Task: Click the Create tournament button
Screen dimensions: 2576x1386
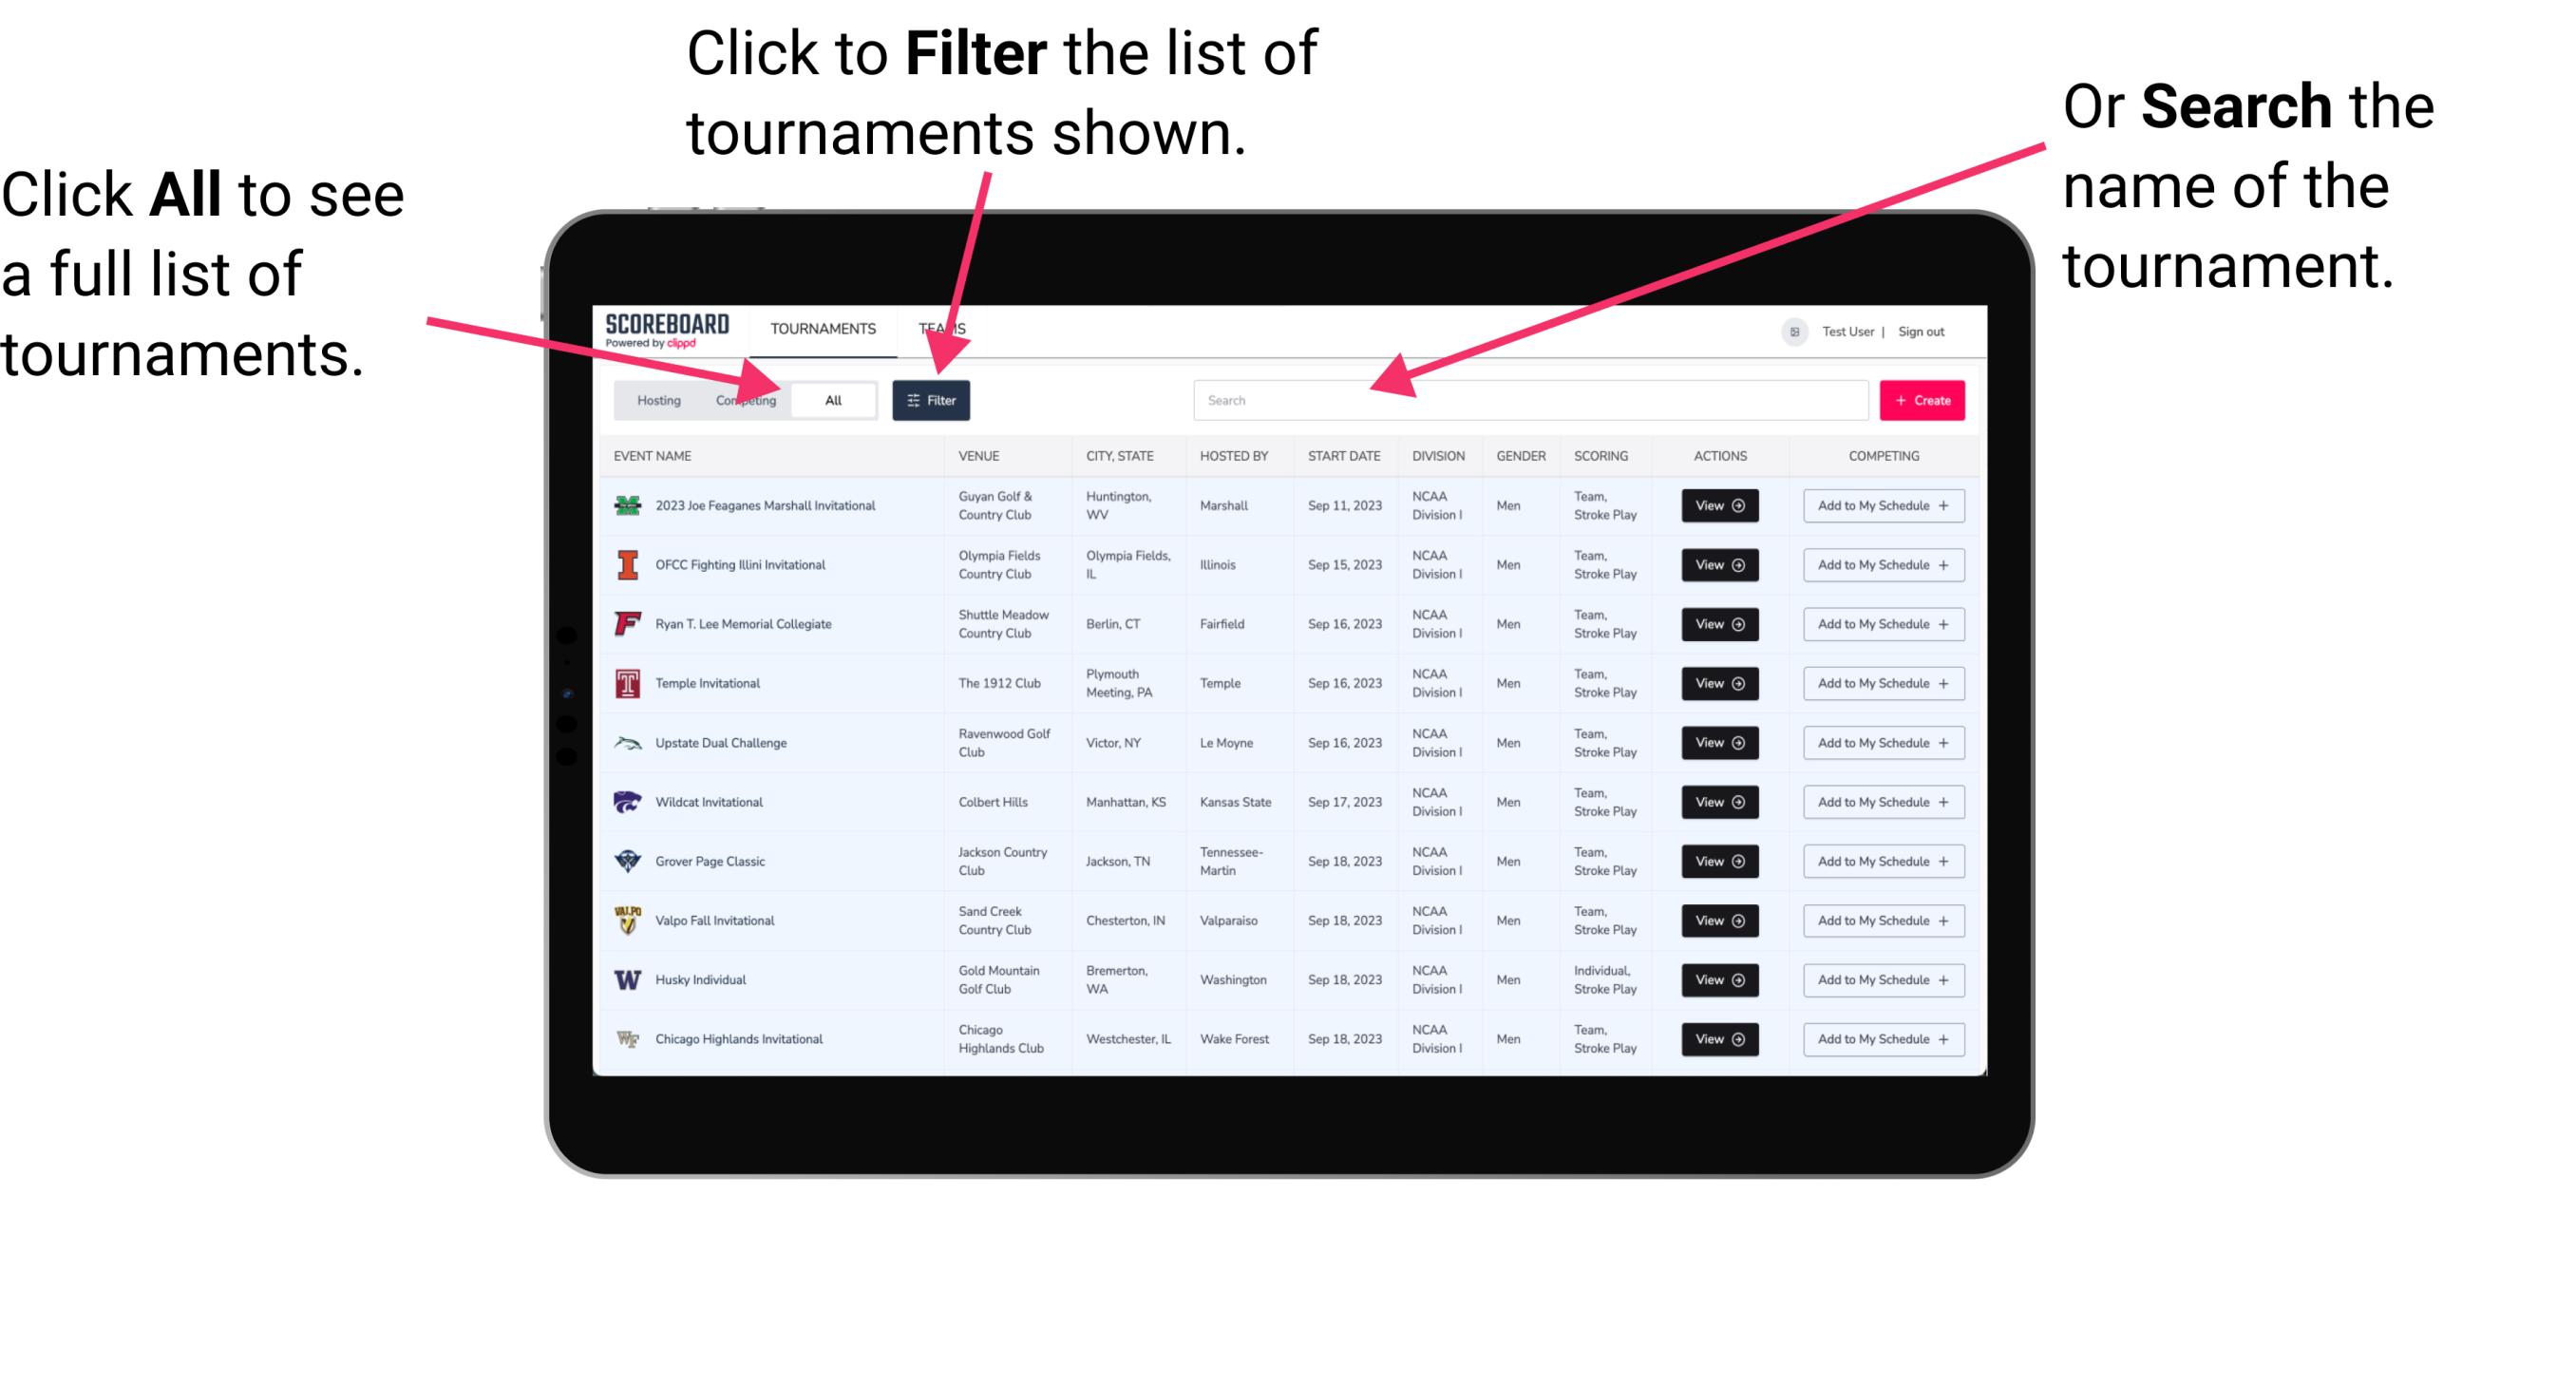Action: [1923, 399]
